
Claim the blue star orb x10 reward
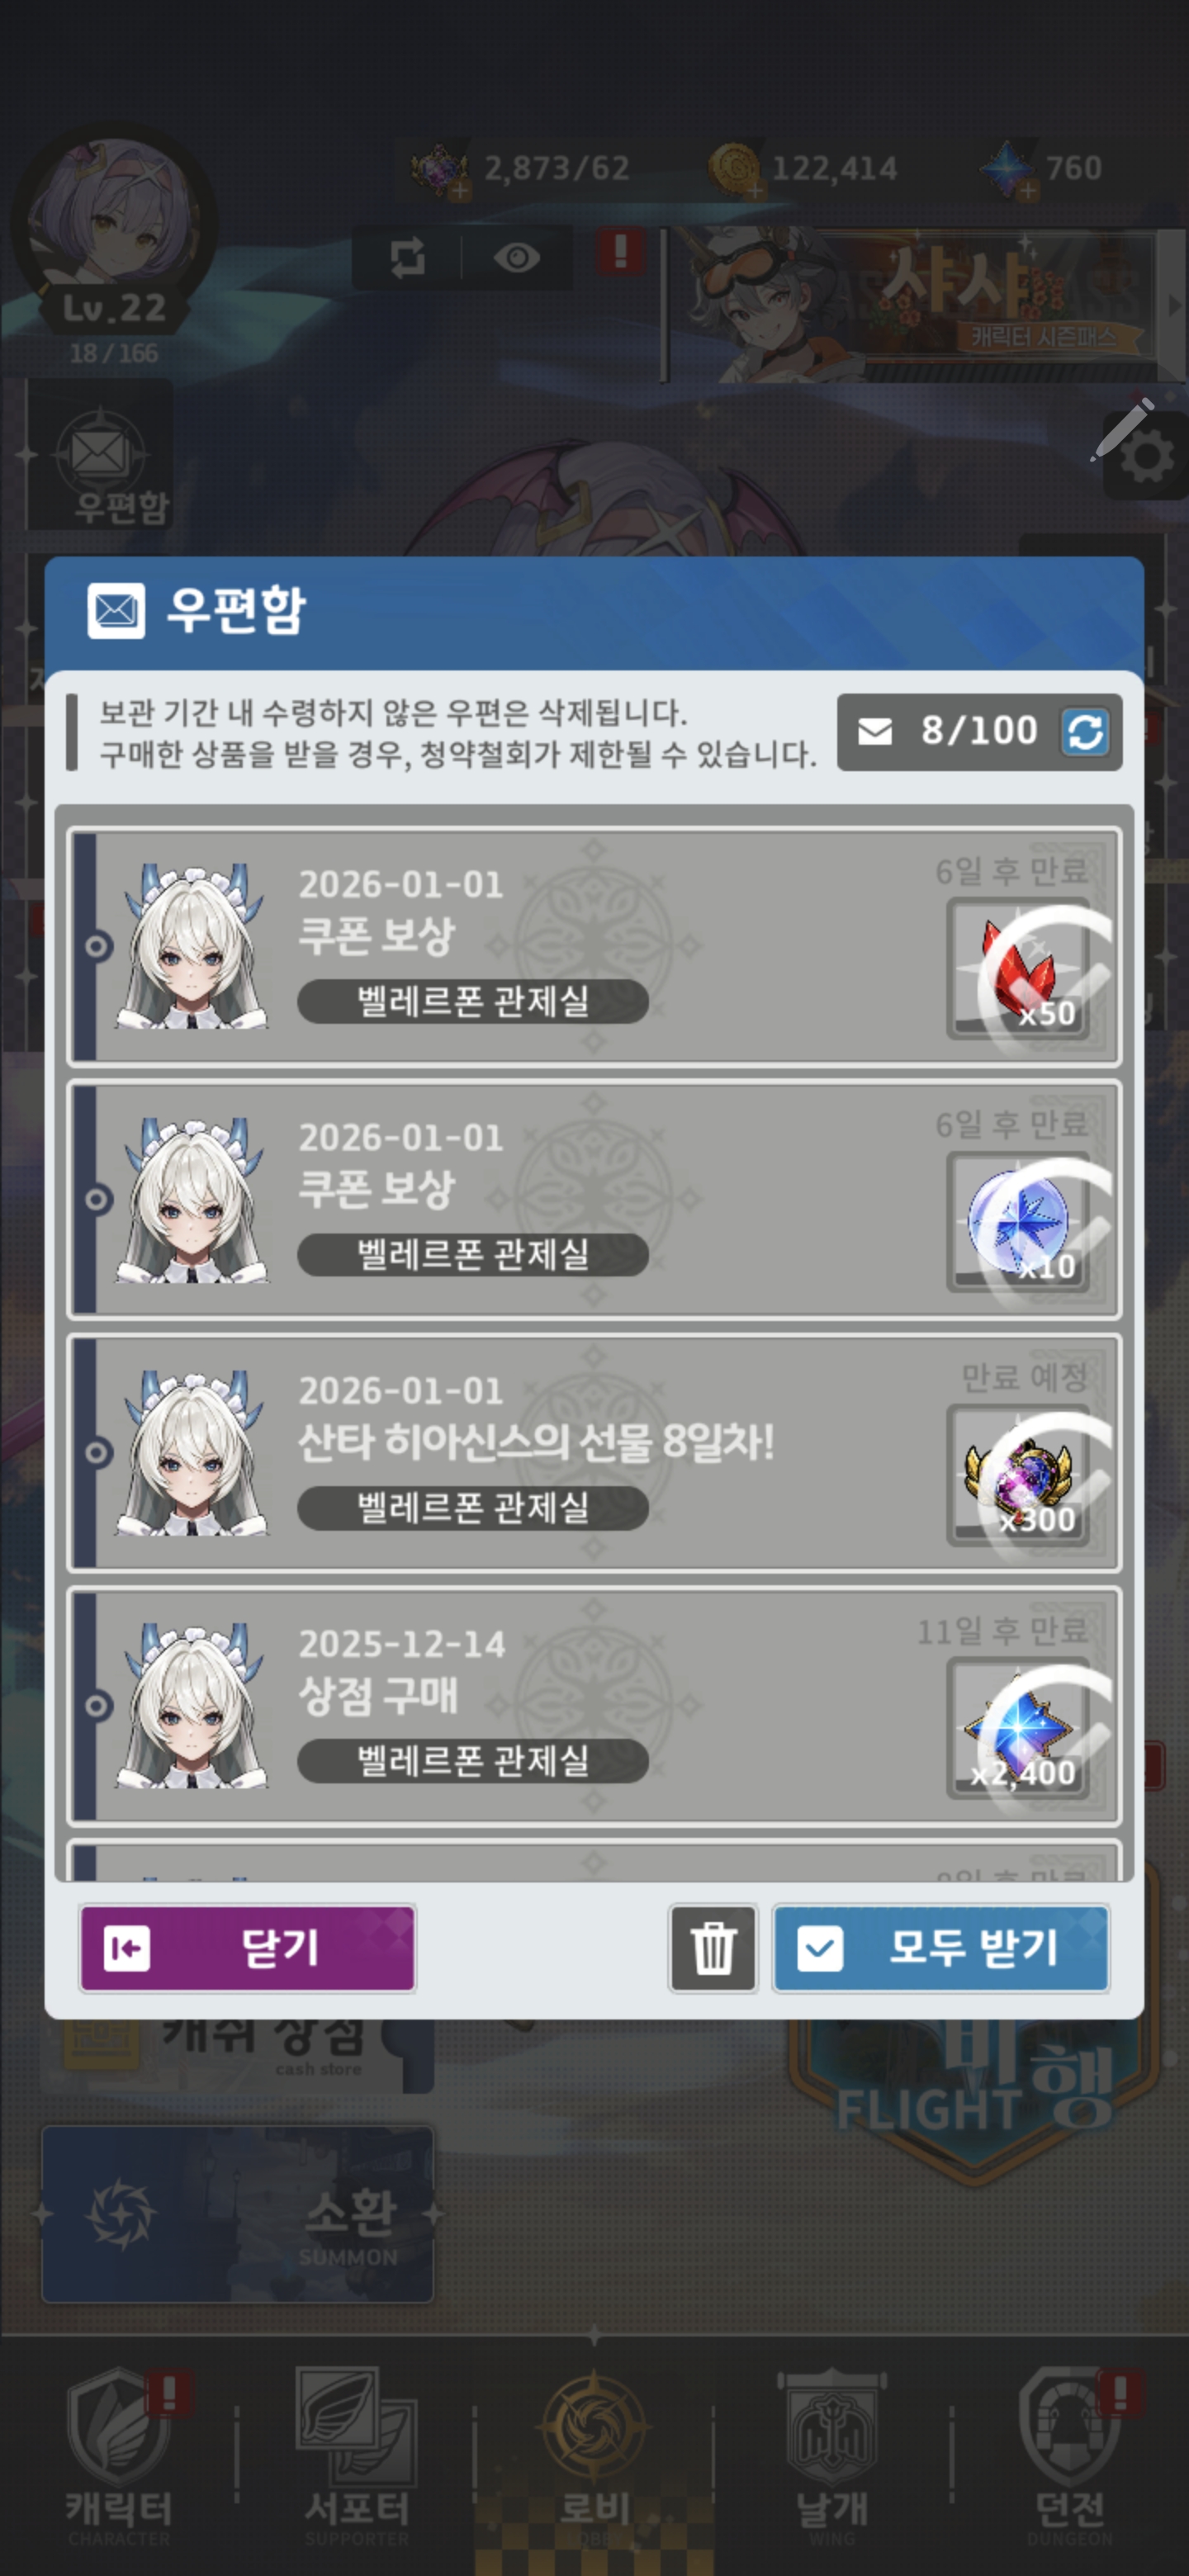tap(1020, 1222)
